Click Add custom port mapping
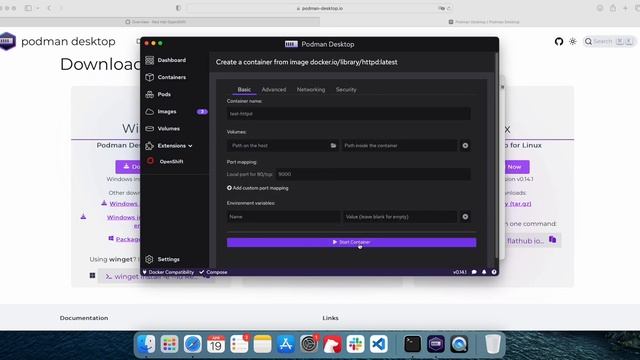The height and width of the screenshot is (360, 640). tap(258, 188)
